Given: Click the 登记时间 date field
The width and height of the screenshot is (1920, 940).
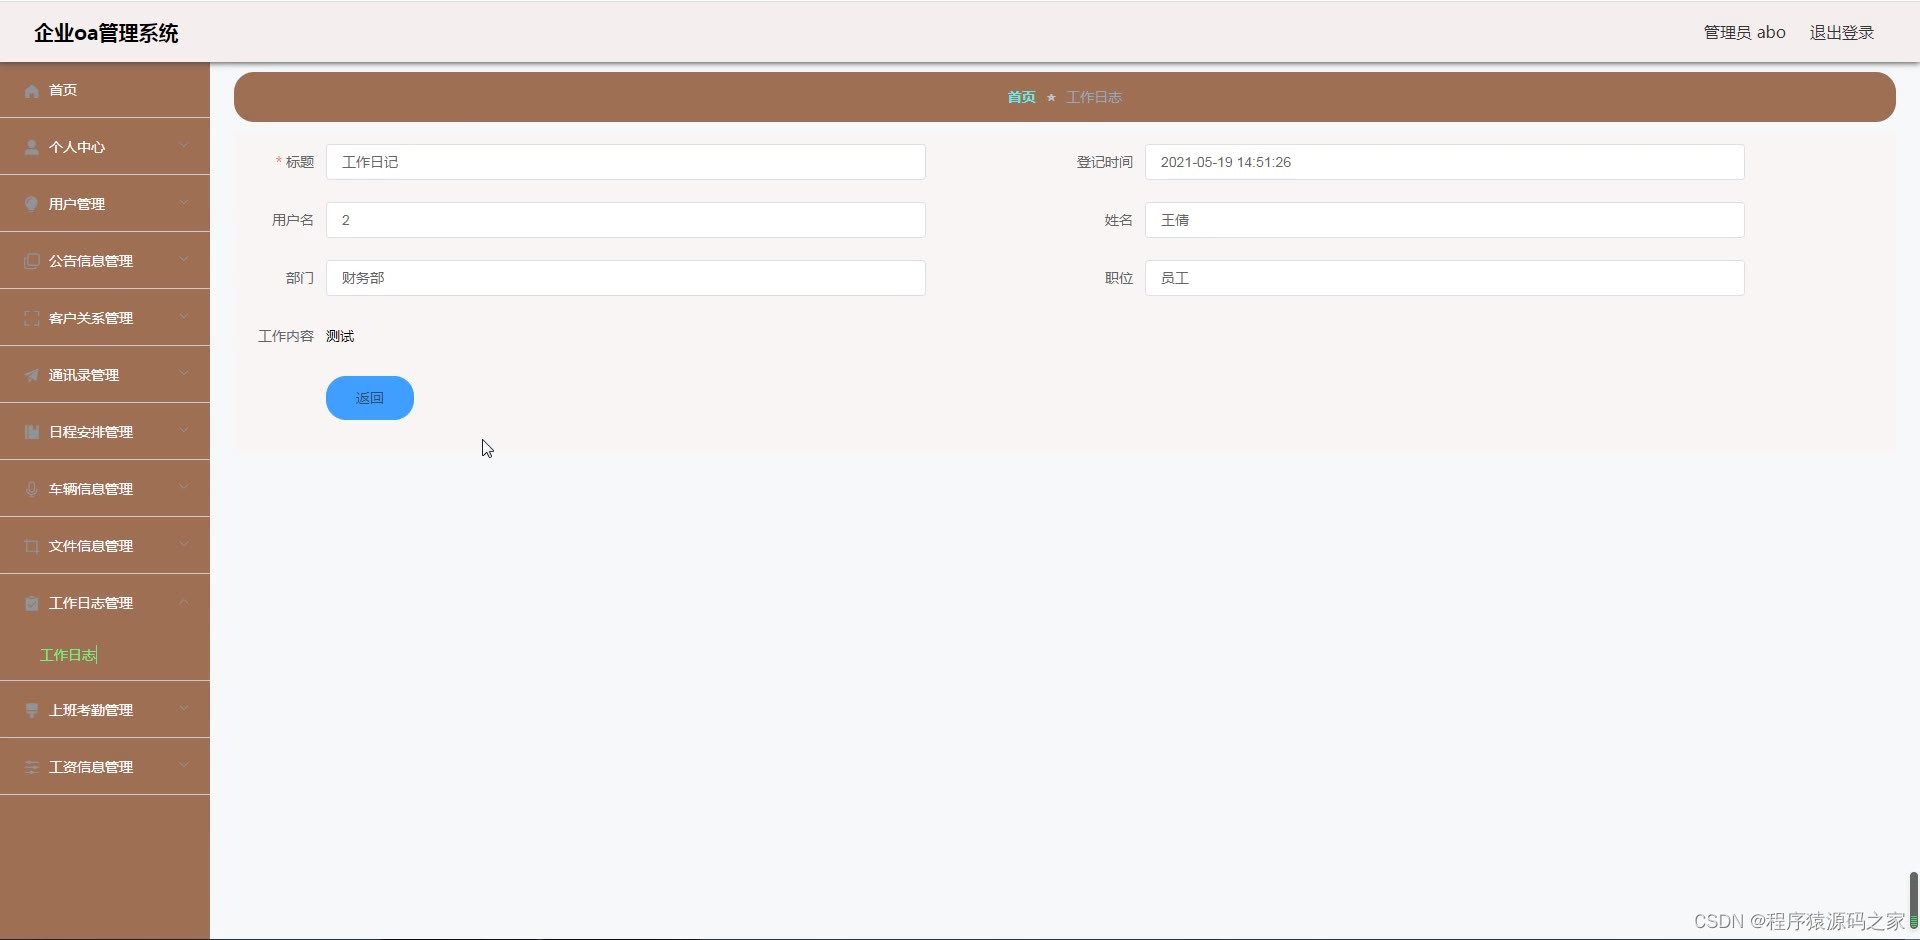Looking at the screenshot, I should (1444, 161).
